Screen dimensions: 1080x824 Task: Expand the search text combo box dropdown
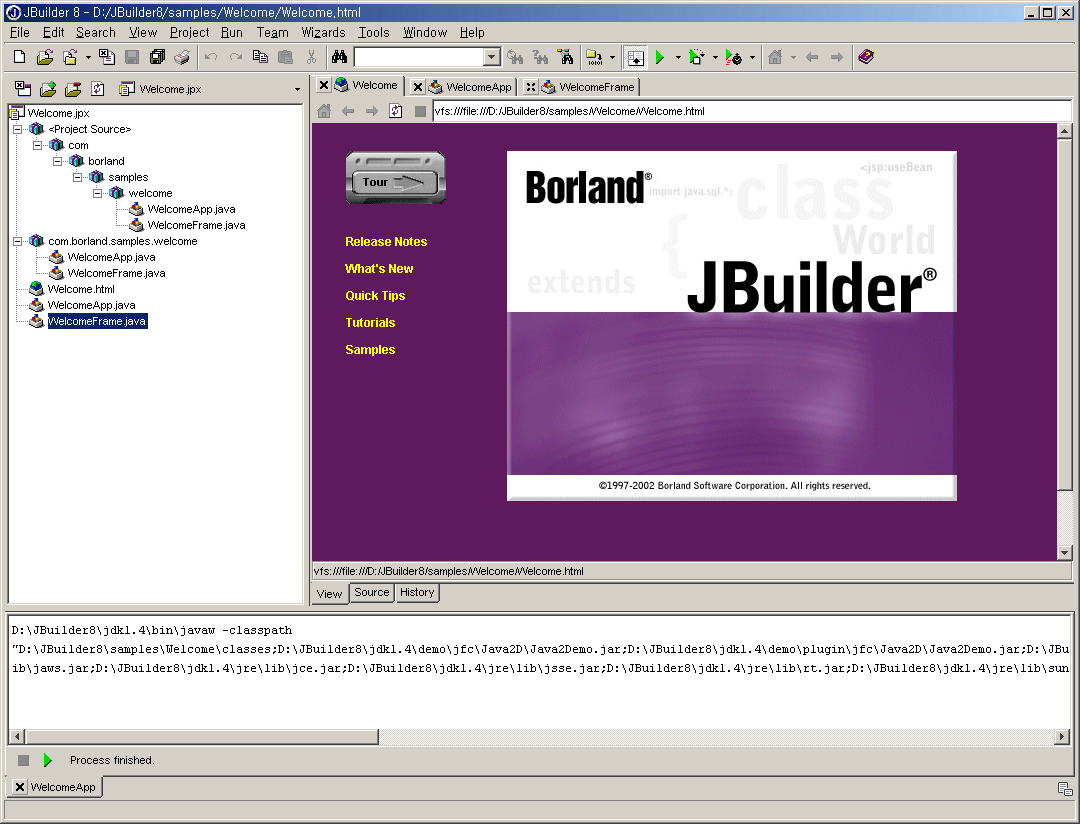pos(491,58)
